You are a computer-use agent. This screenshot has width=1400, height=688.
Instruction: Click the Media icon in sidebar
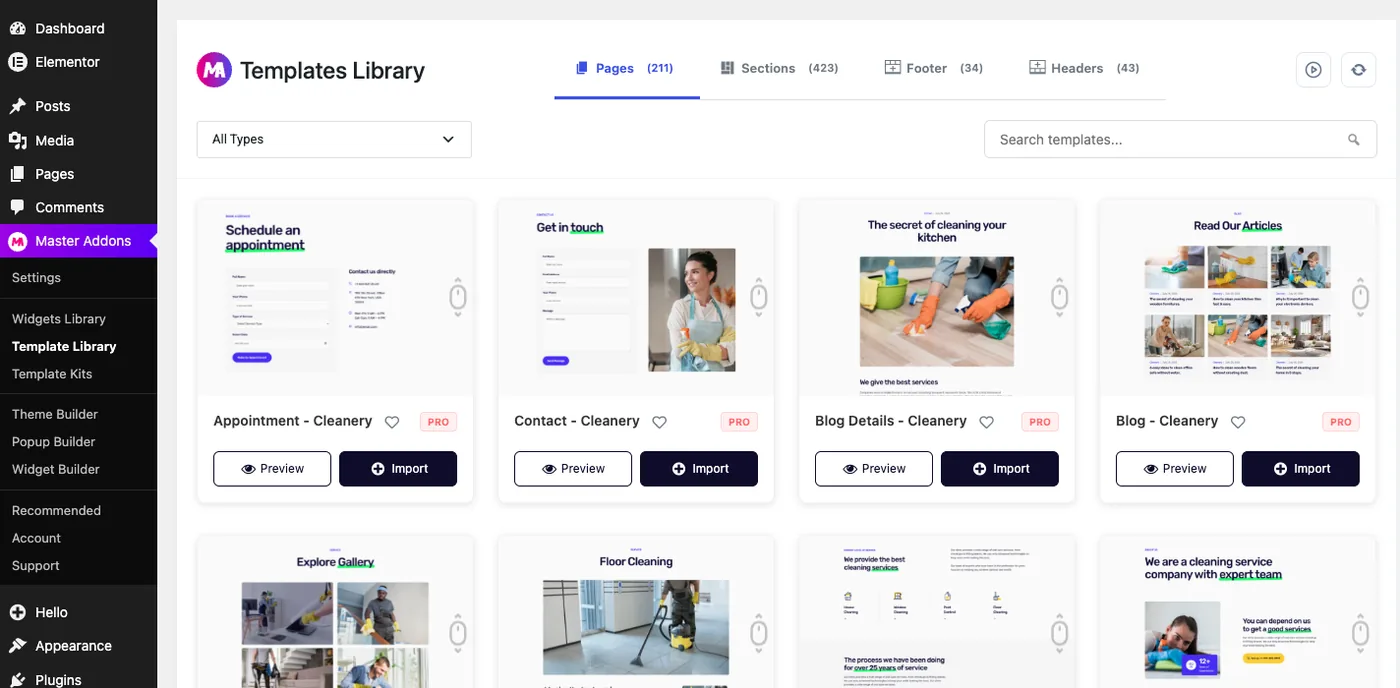click(x=17, y=140)
